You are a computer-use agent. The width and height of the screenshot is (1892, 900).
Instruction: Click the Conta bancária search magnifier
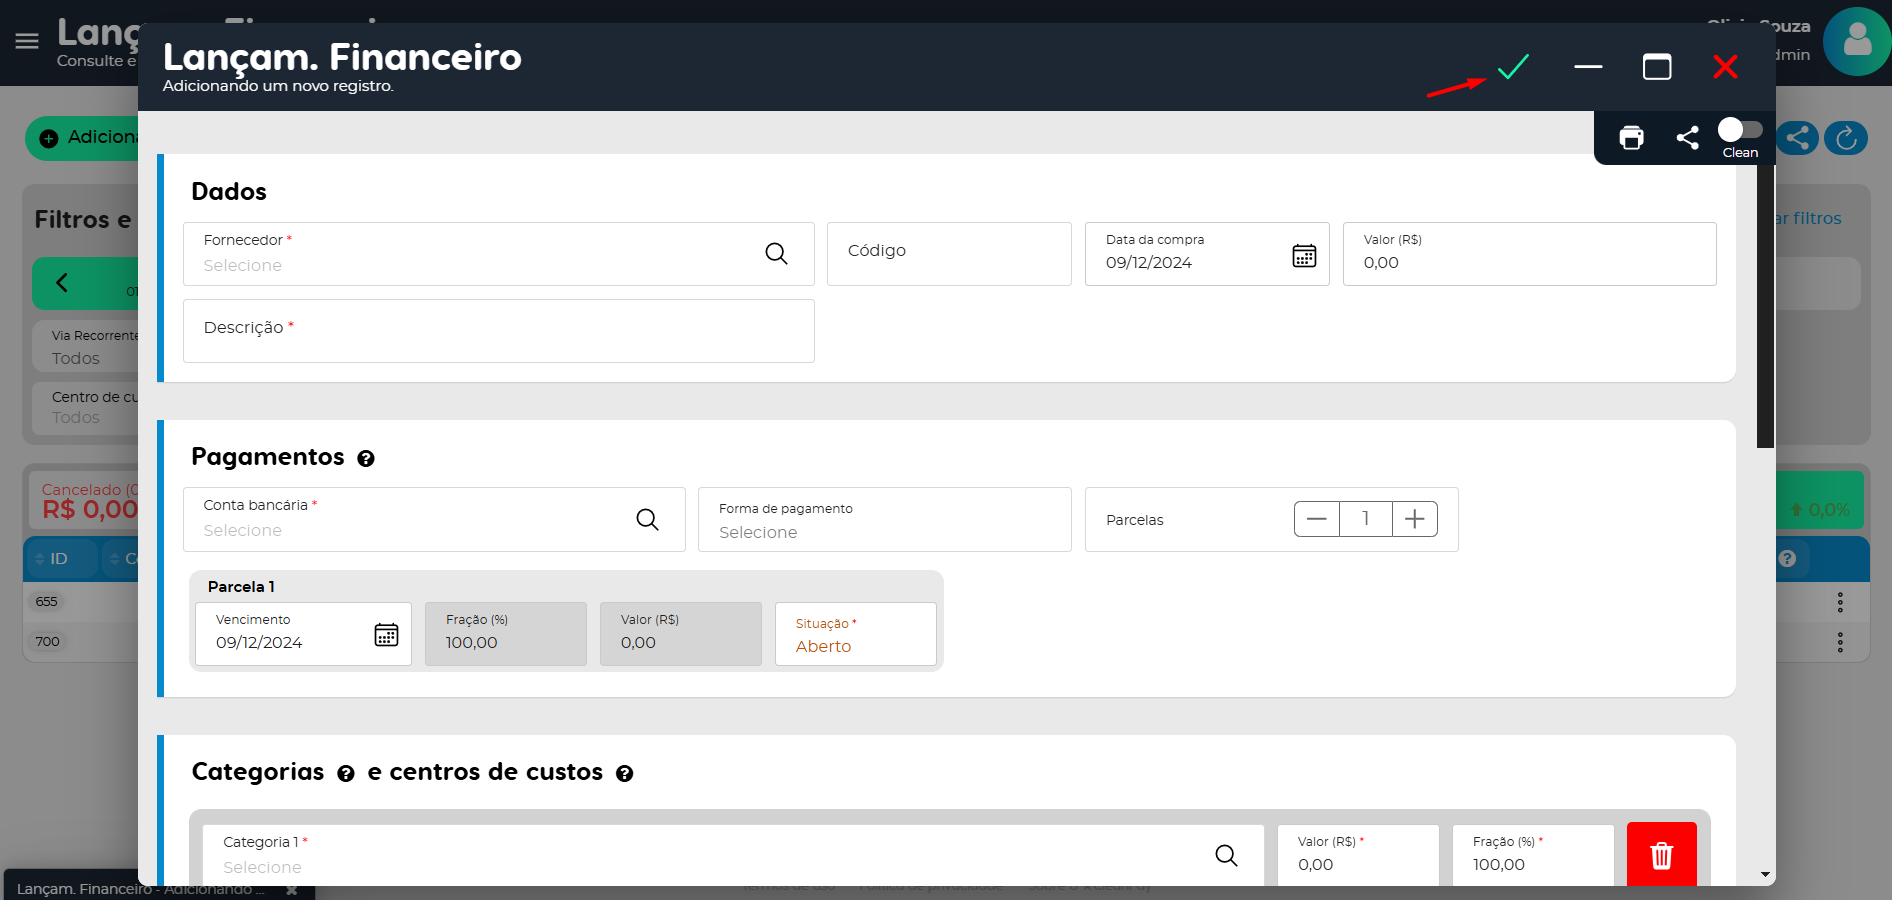[x=647, y=520]
